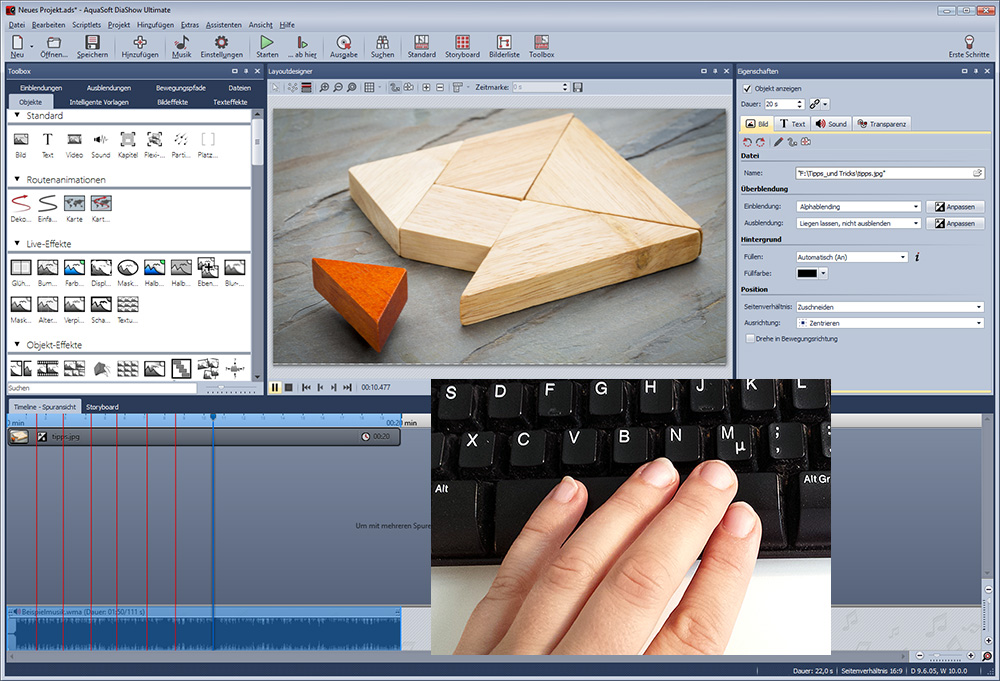Screen dimensions: 1000x681
Task: Enable Drehe in Bewegungsrichtung checkbox
Action: point(750,339)
